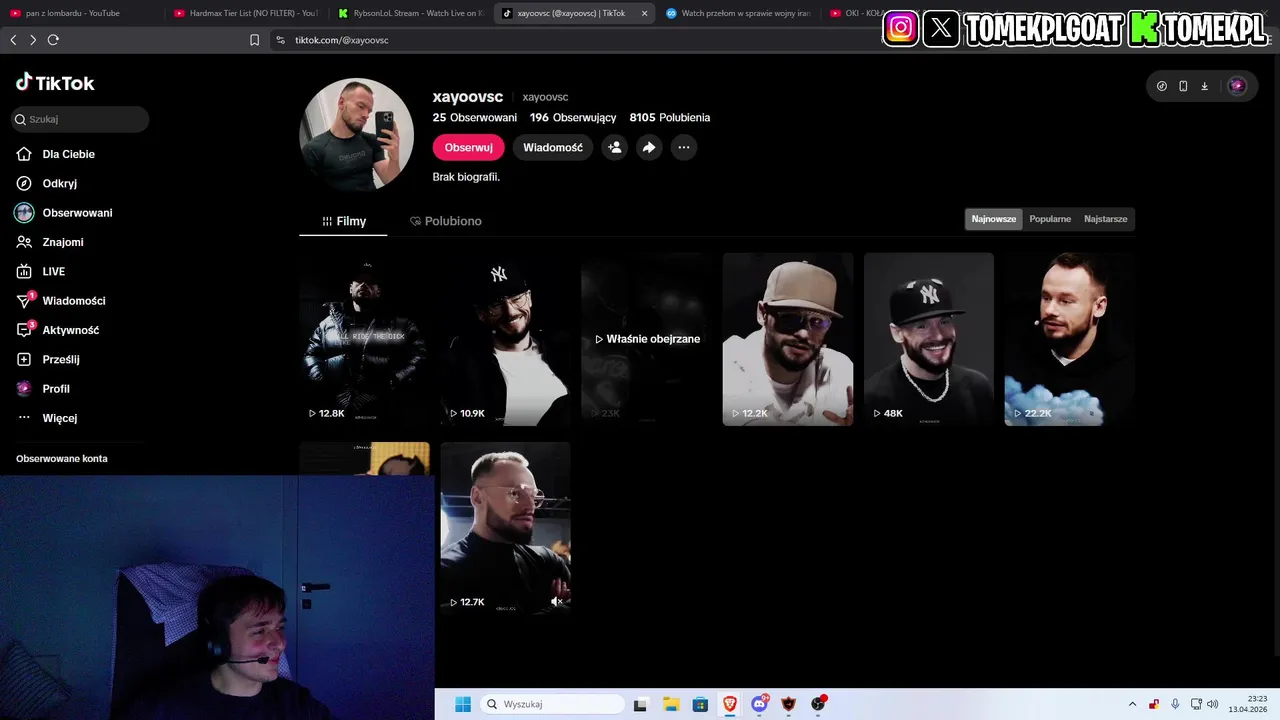Open Aktywność notifications in sidebar
This screenshot has height=720, width=1280.
(x=58, y=330)
